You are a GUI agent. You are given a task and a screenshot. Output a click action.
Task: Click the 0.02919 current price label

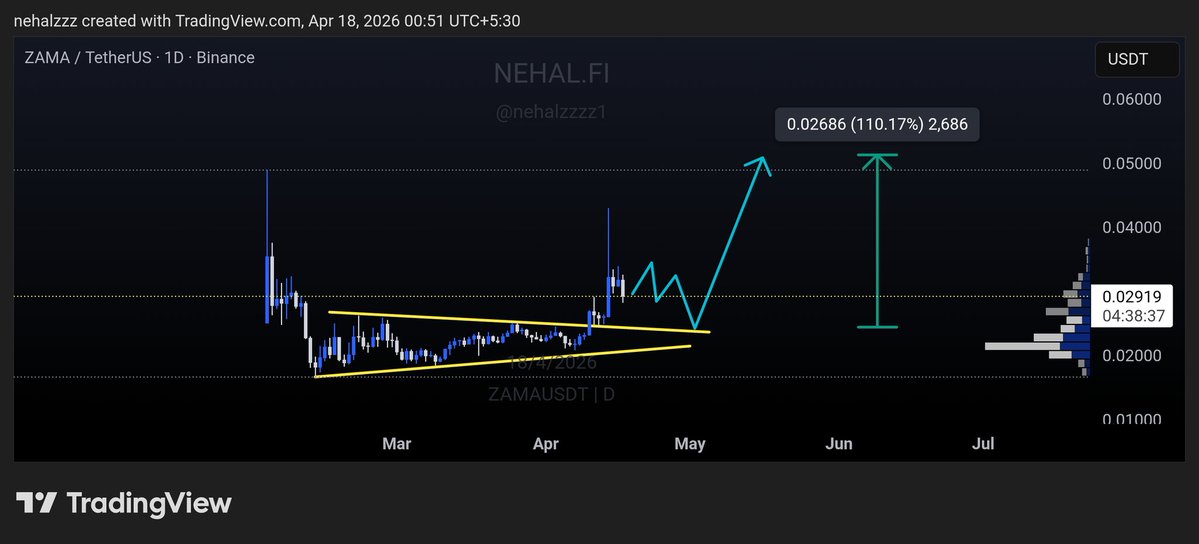click(1126, 297)
